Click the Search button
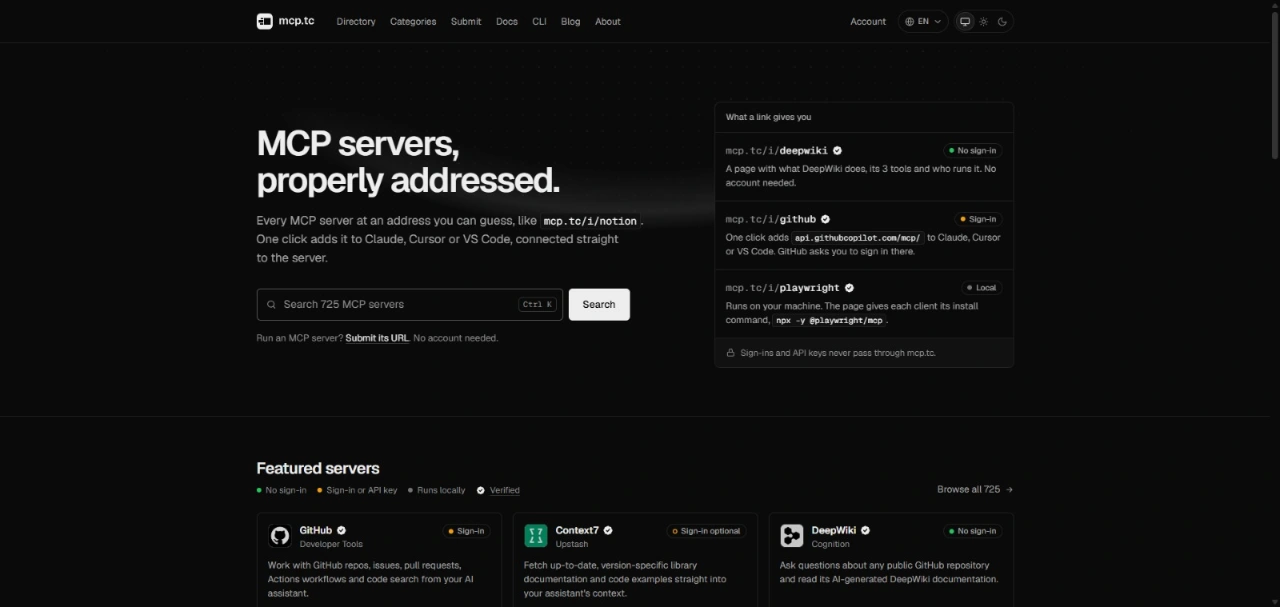1280x607 pixels. tap(599, 304)
